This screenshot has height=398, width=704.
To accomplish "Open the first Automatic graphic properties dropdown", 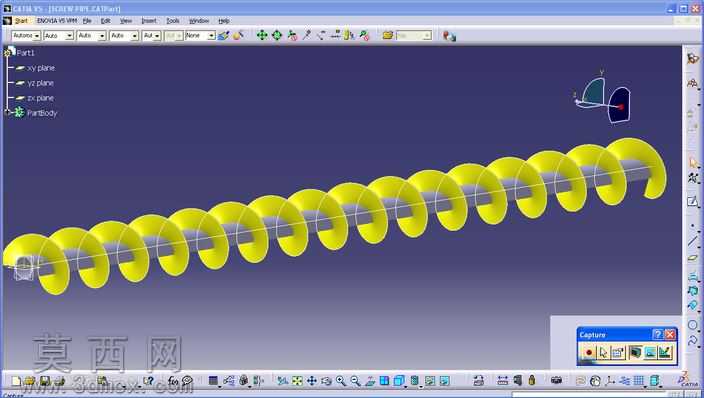I will 26,35.
